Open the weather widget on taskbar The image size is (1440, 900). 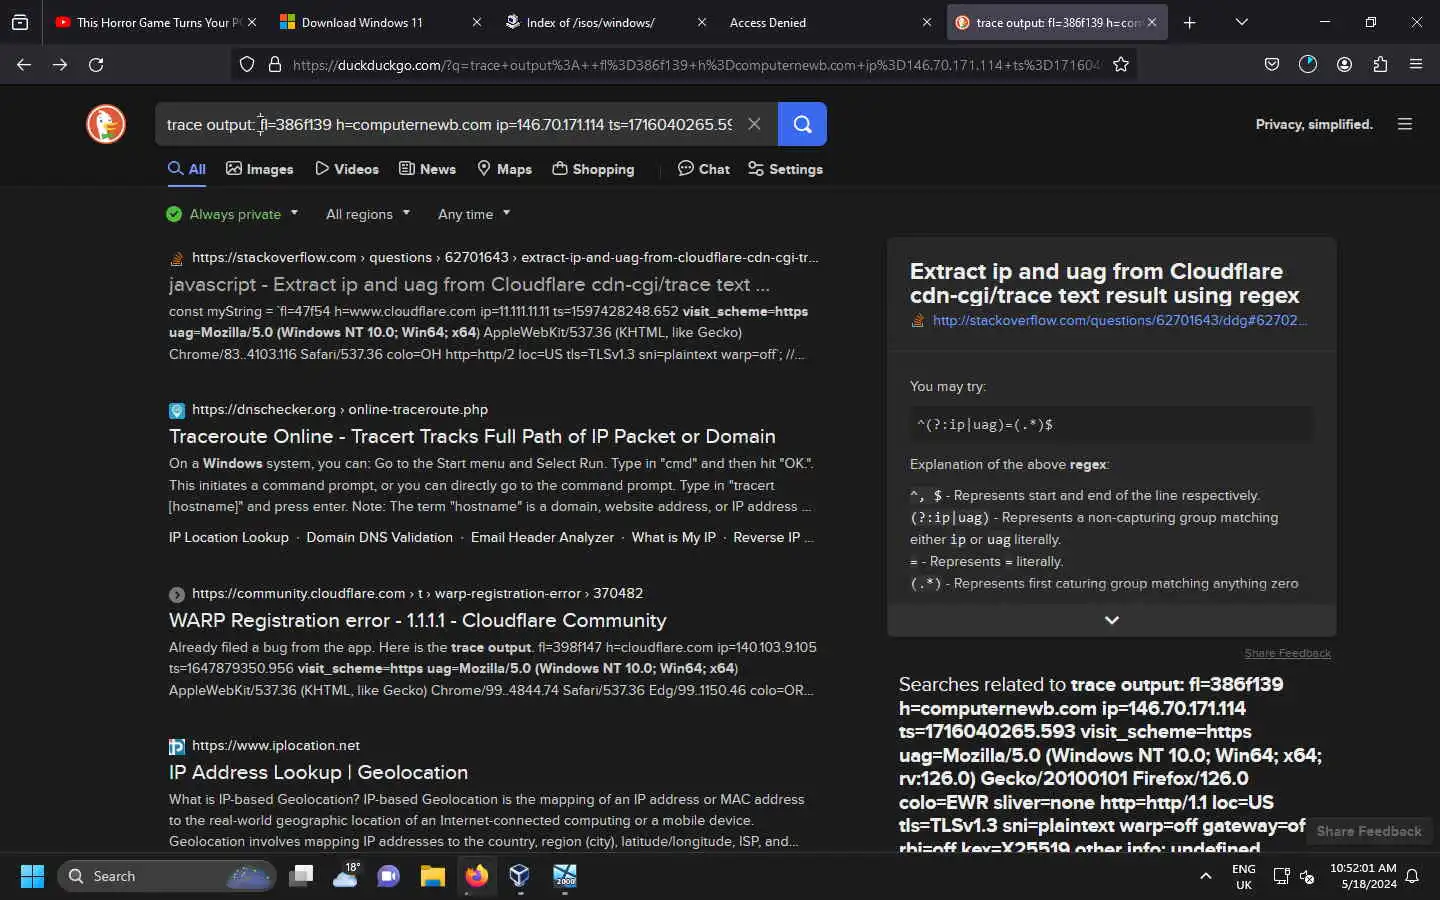(345, 876)
